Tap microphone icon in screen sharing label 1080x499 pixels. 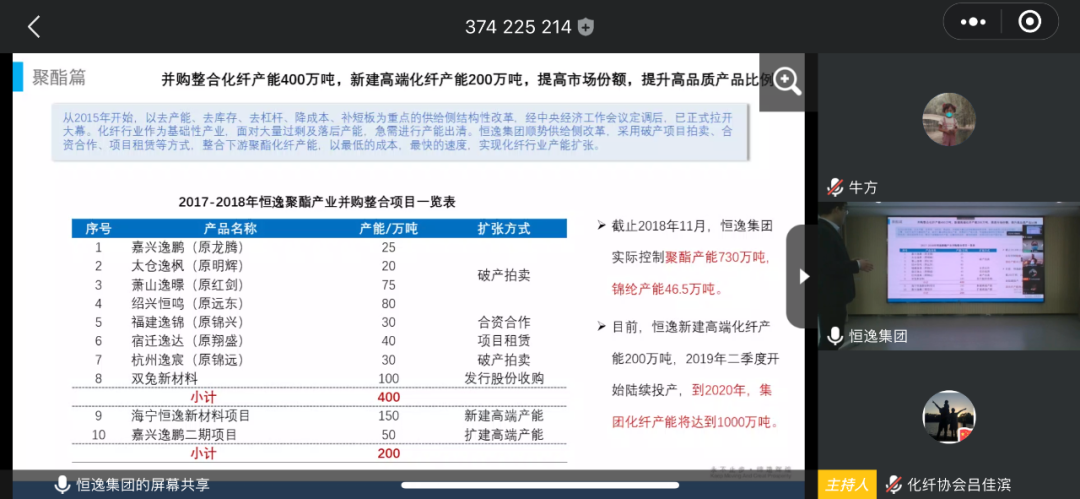(x=62, y=485)
